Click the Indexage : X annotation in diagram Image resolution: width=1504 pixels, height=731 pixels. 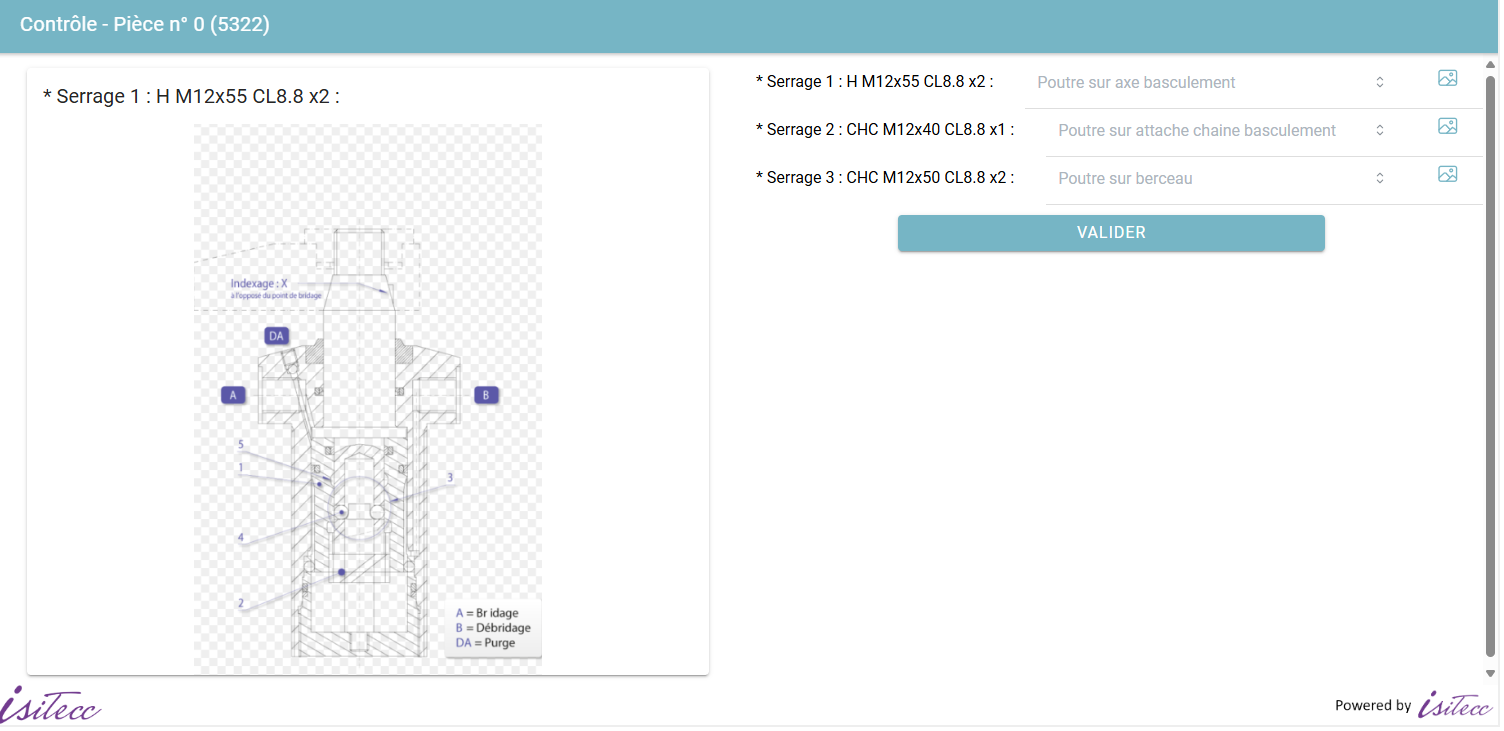pyautogui.click(x=259, y=284)
